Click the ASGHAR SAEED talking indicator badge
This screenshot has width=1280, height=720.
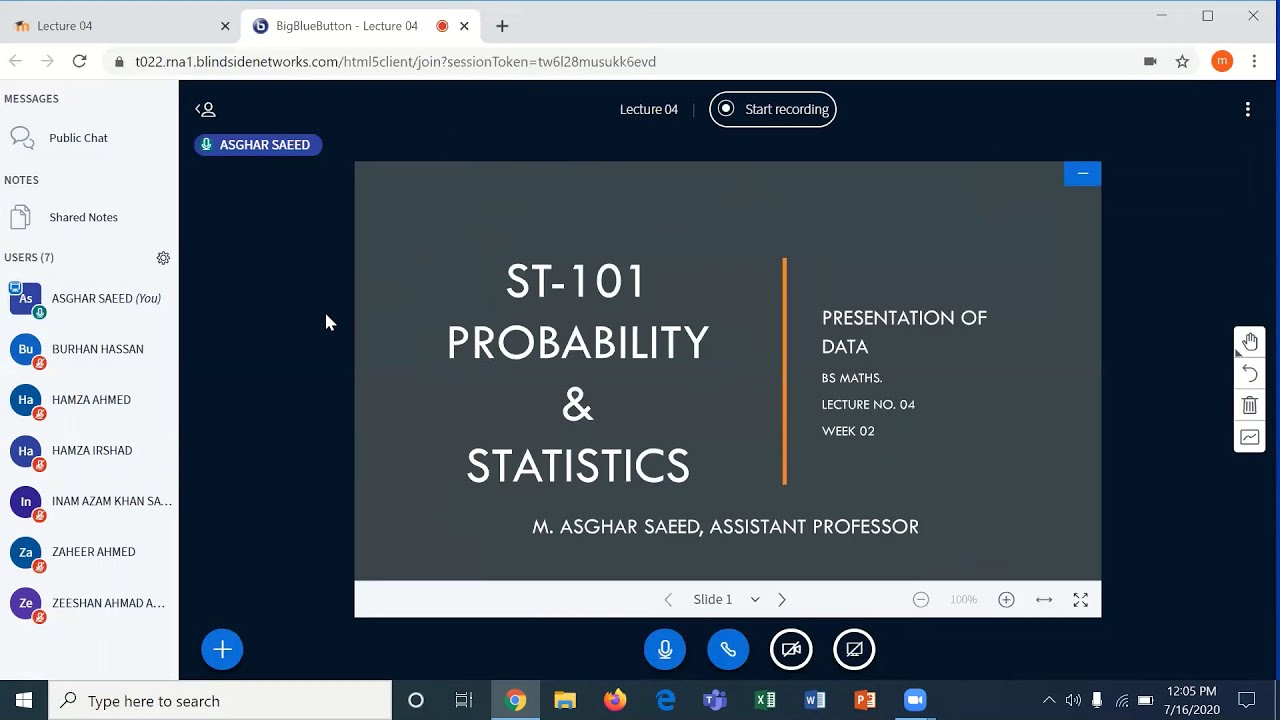(258, 145)
